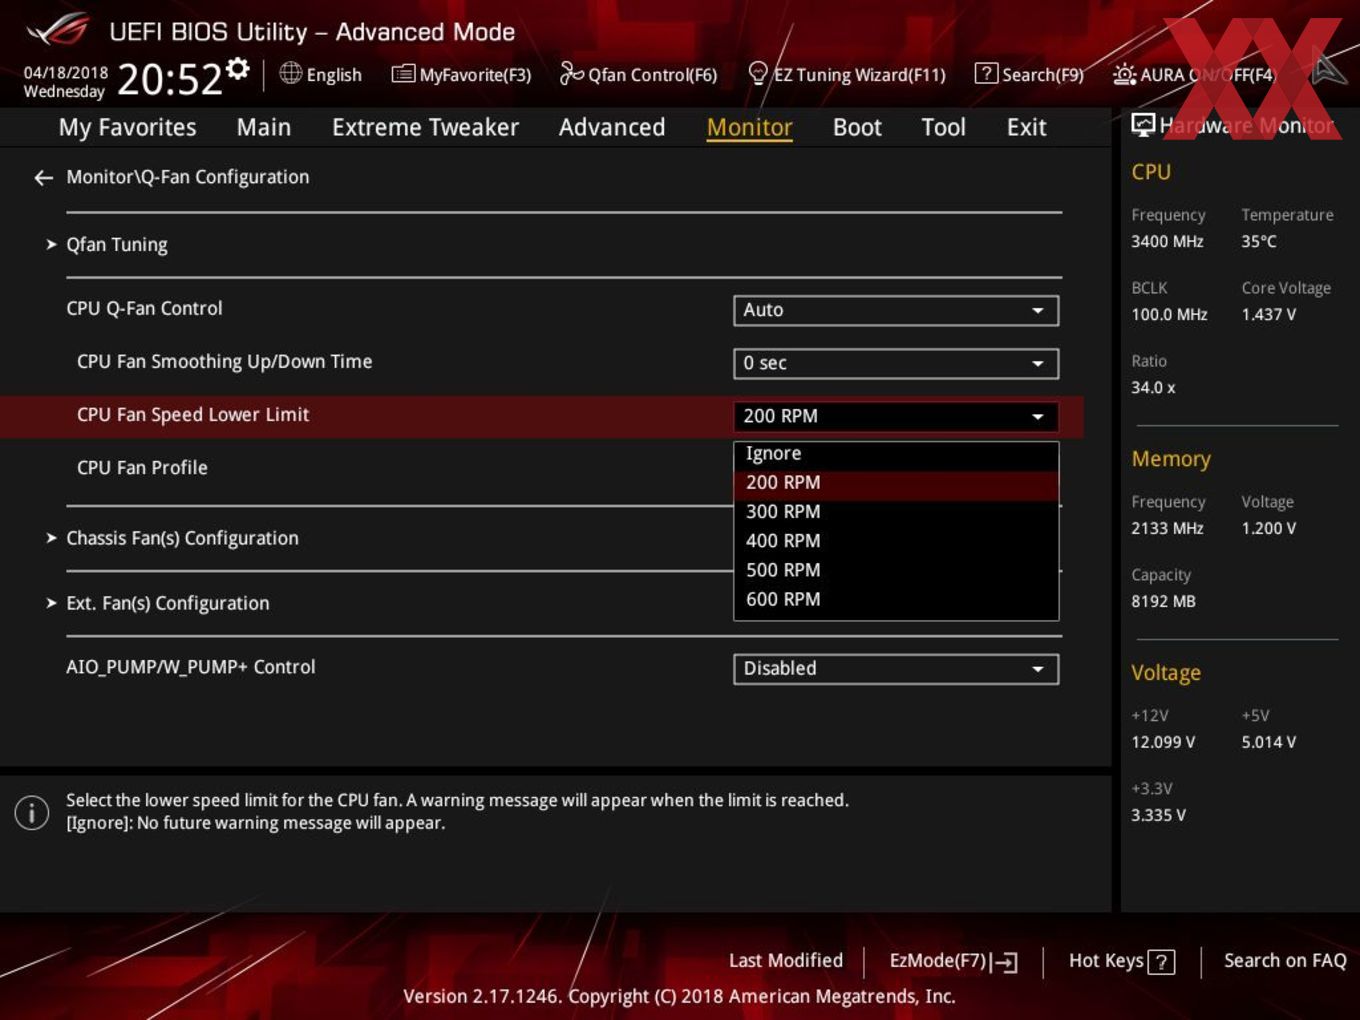
Task: Click the info icon beside the help text
Action: (32, 812)
